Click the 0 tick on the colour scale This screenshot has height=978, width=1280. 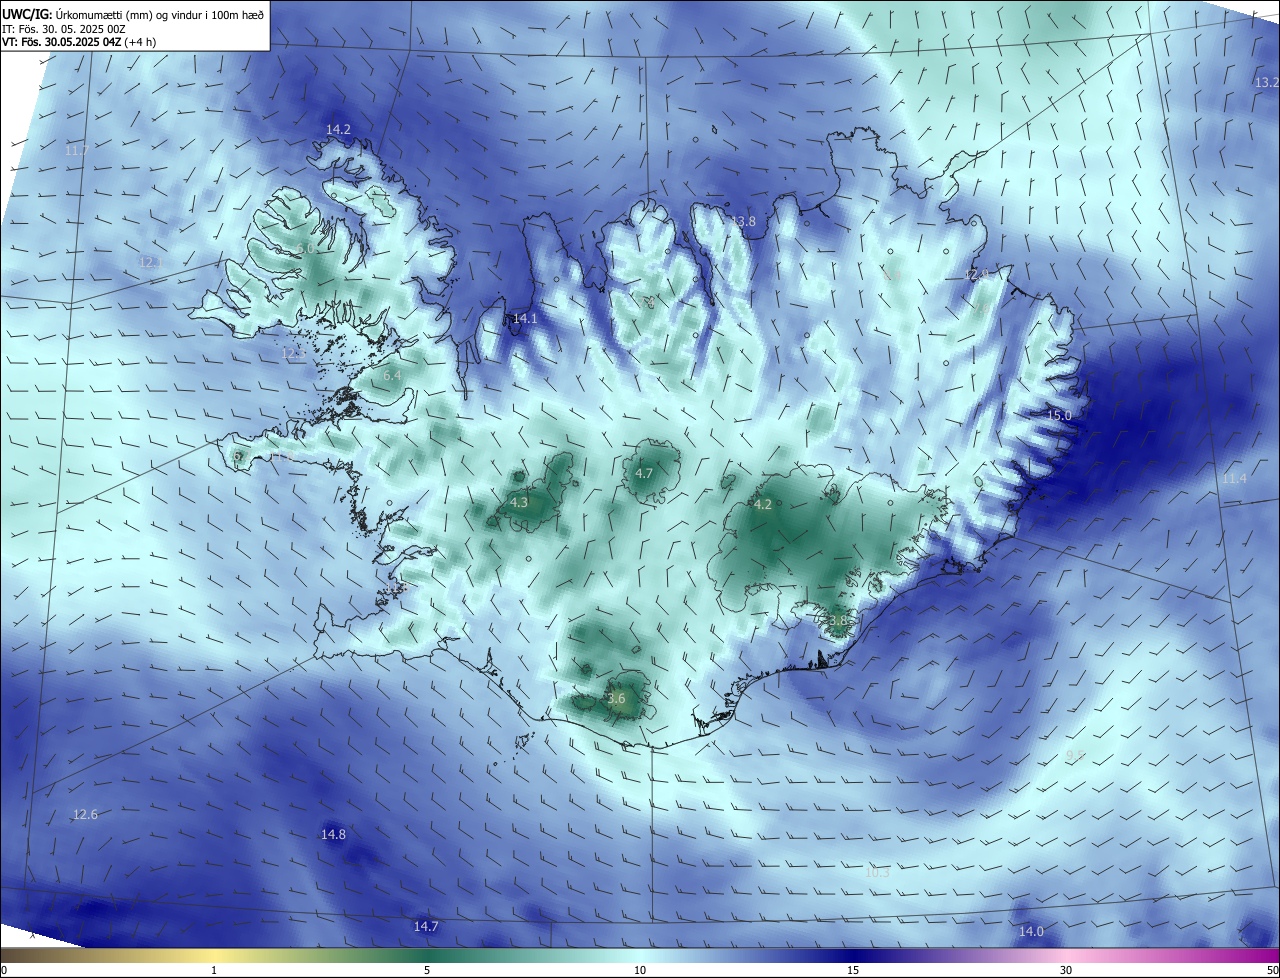pyautogui.click(x=4, y=970)
